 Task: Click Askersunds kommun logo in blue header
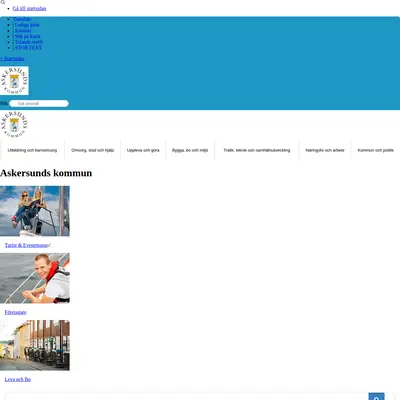pyautogui.click(x=14, y=80)
